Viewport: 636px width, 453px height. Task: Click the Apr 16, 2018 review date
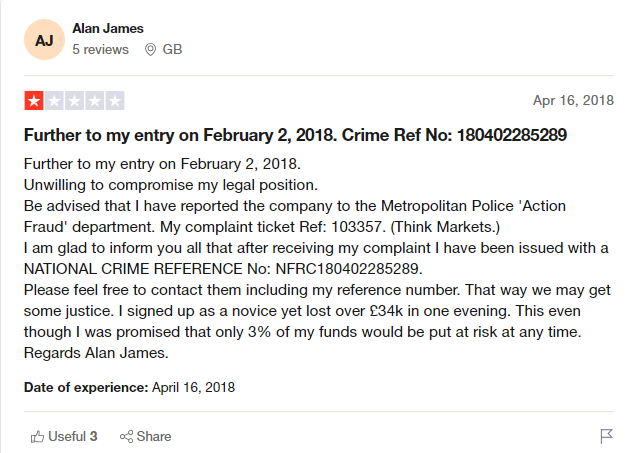573,100
